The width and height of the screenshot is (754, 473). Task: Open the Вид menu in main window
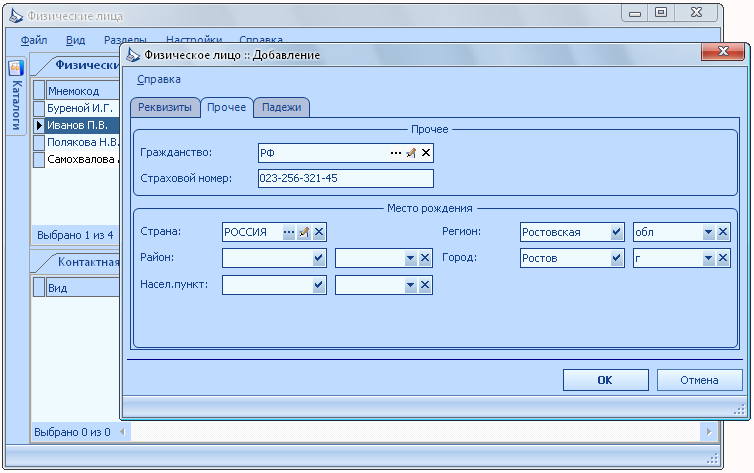[x=75, y=40]
